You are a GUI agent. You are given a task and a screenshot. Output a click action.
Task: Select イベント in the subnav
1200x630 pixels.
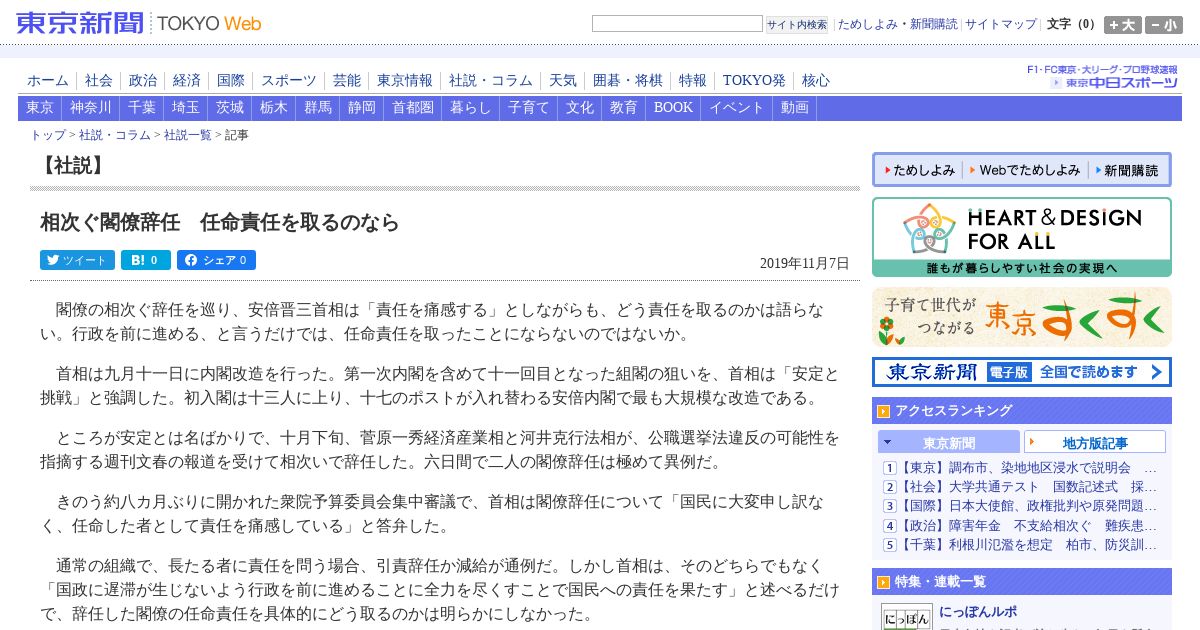[x=737, y=108]
